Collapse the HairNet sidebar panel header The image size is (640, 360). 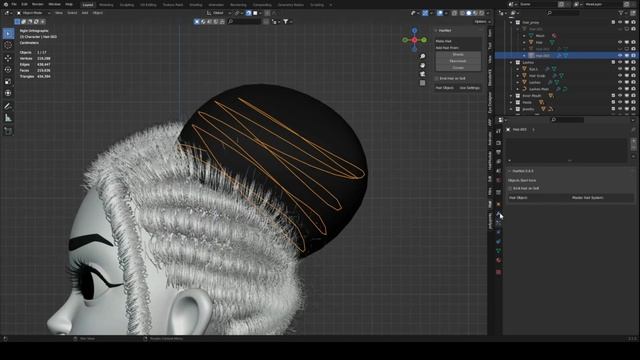pos(458,31)
